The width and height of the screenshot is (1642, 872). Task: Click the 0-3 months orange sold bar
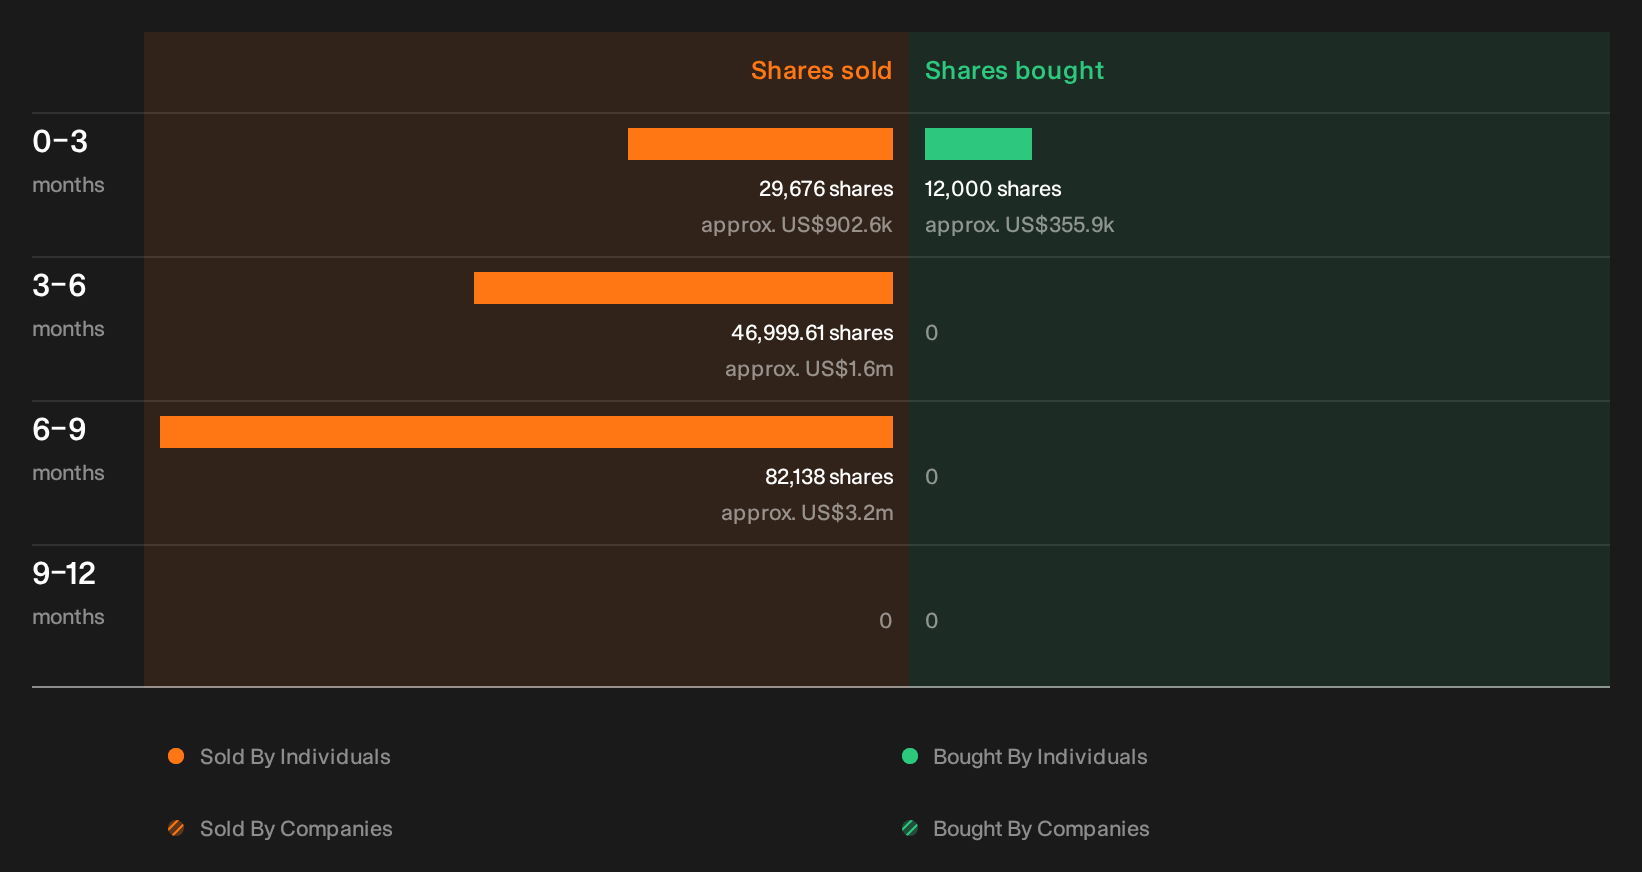760,144
